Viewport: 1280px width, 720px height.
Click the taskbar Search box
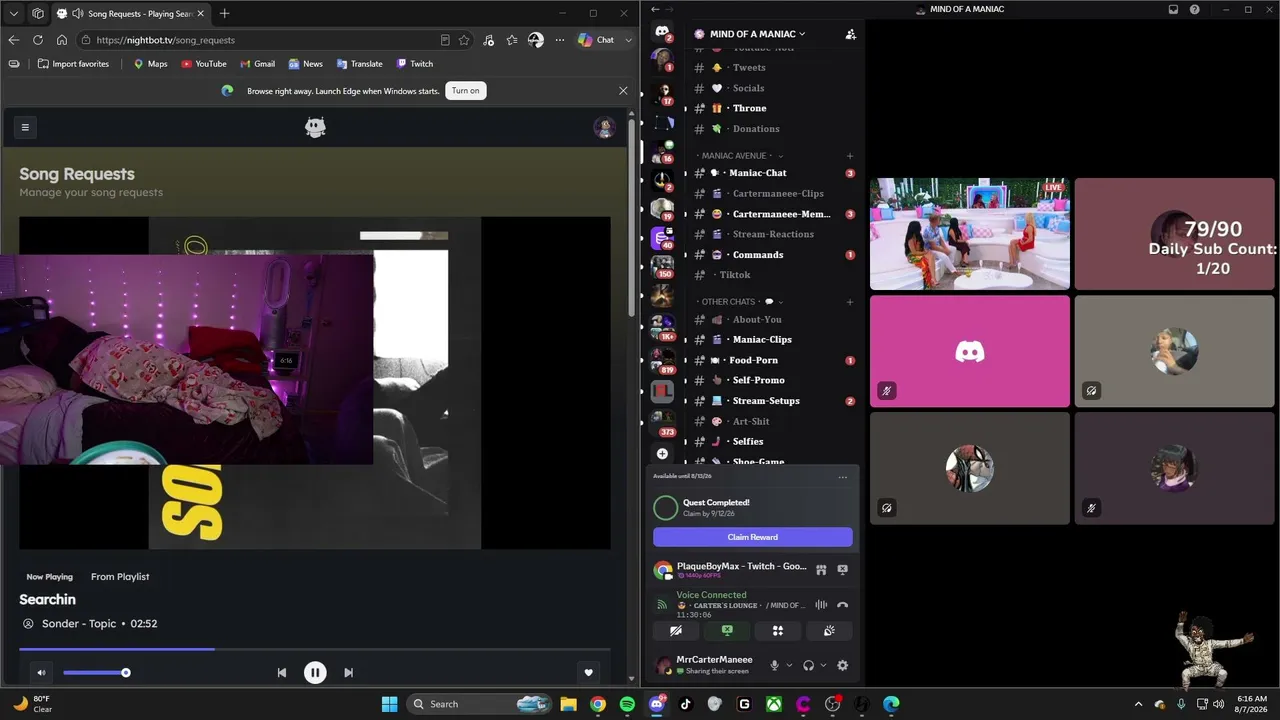click(x=480, y=704)
